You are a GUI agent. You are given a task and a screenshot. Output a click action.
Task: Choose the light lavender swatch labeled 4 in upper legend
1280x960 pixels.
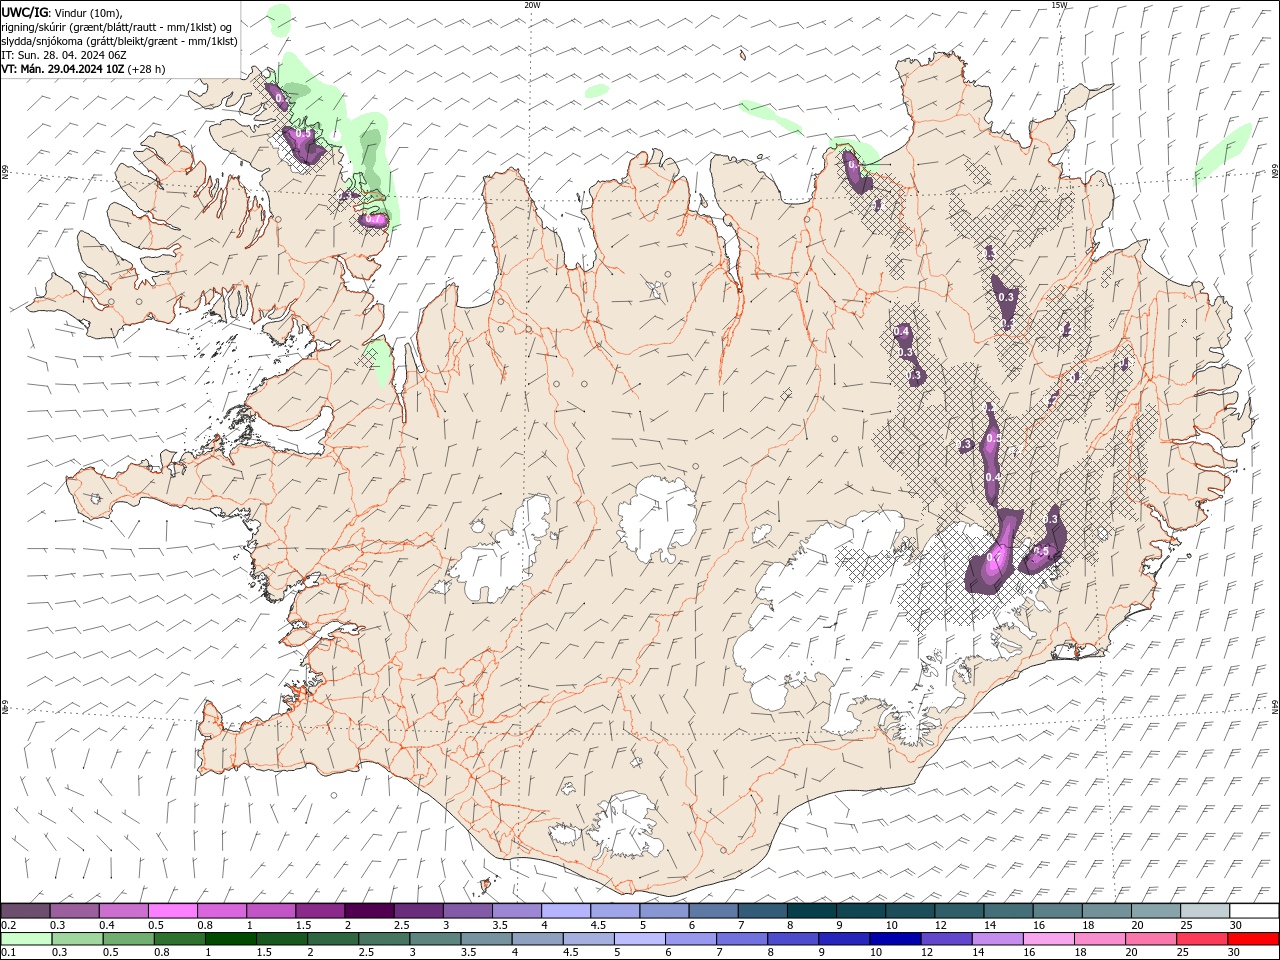click(566, 911)
